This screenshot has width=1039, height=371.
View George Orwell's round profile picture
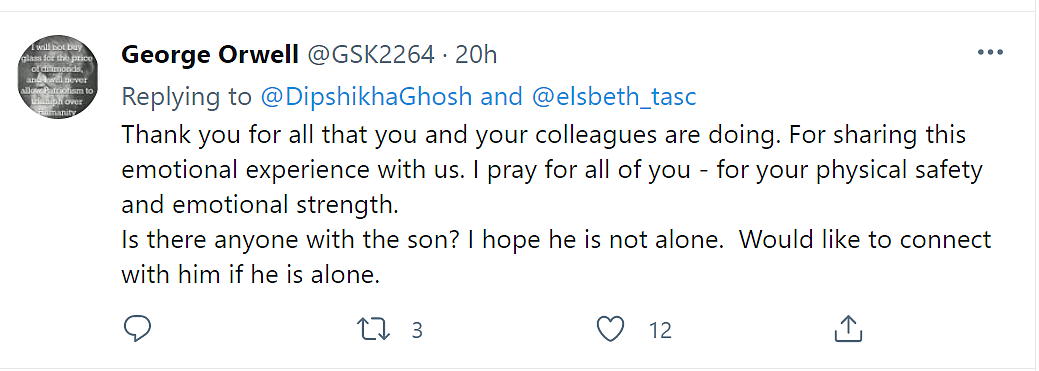57,77
